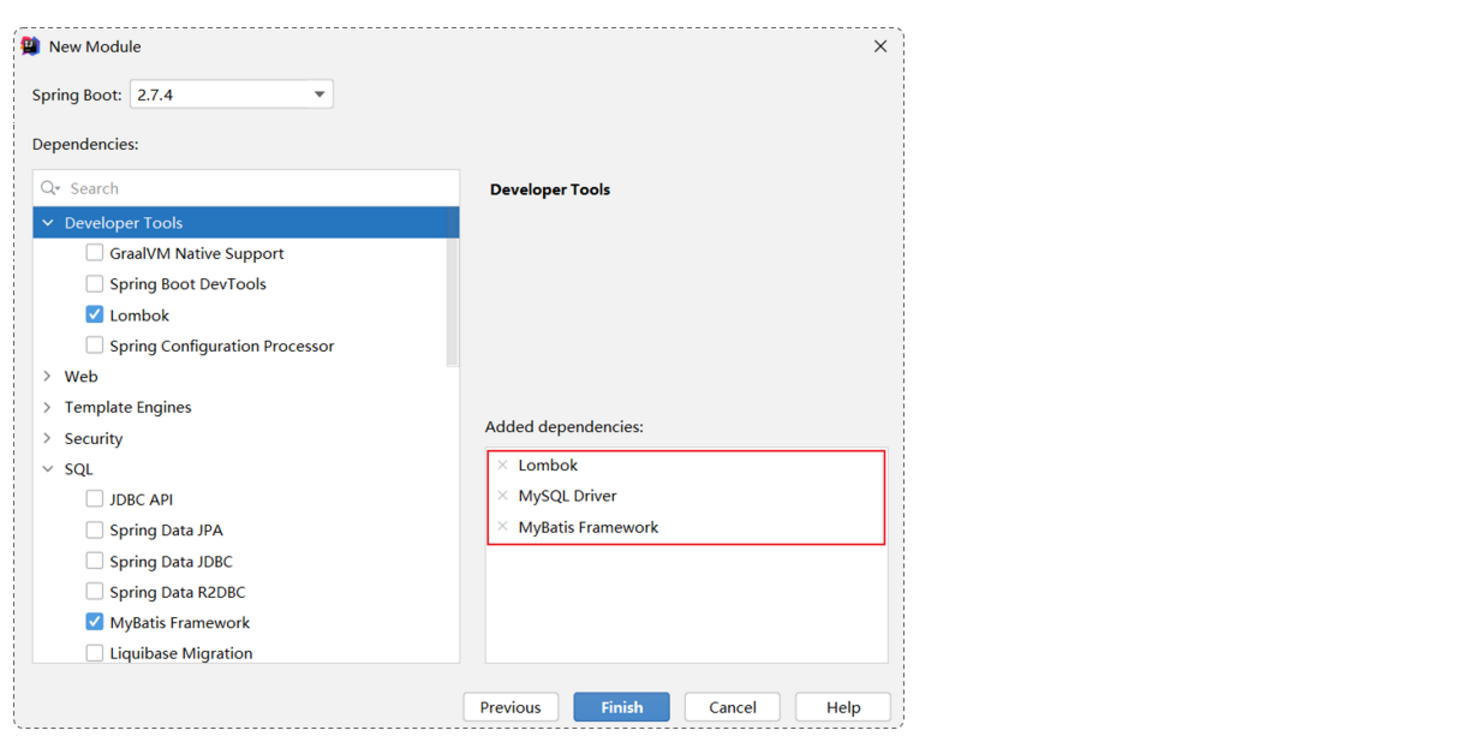The image size is (1458, 750).
Task: Expand the Template Engines category chevron
Action: tap(48, 407)
